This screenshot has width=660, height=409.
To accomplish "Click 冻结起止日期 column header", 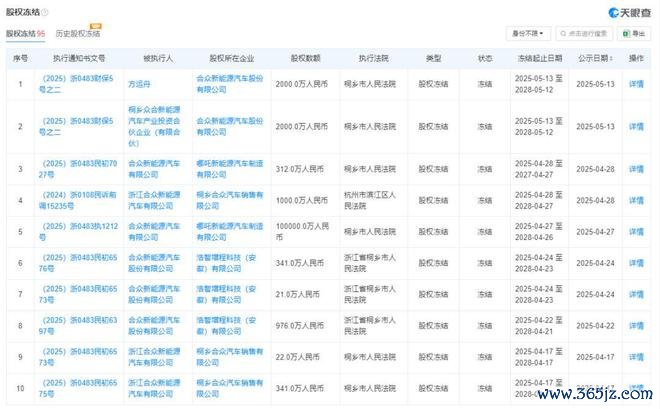I will click(540, 58).
